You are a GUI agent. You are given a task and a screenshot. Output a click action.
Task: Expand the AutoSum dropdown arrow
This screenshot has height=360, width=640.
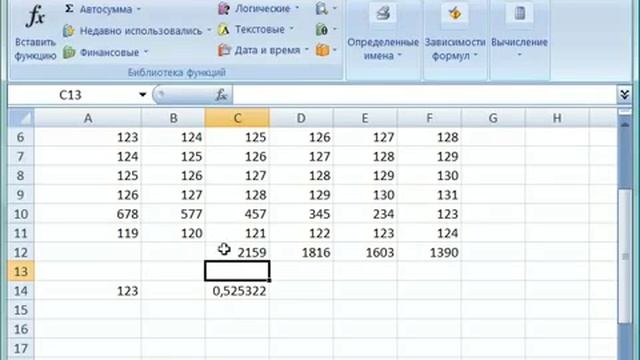pos(139,9)
